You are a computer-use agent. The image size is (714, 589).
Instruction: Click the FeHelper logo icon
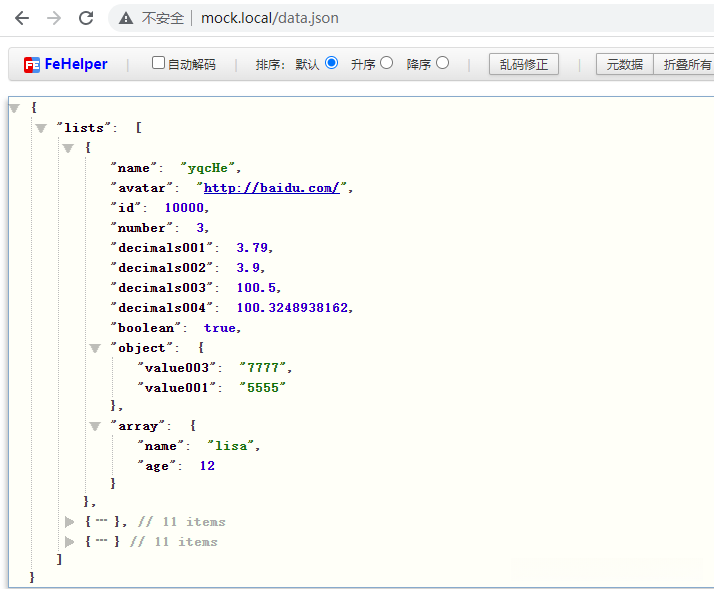tap(31, 65)
